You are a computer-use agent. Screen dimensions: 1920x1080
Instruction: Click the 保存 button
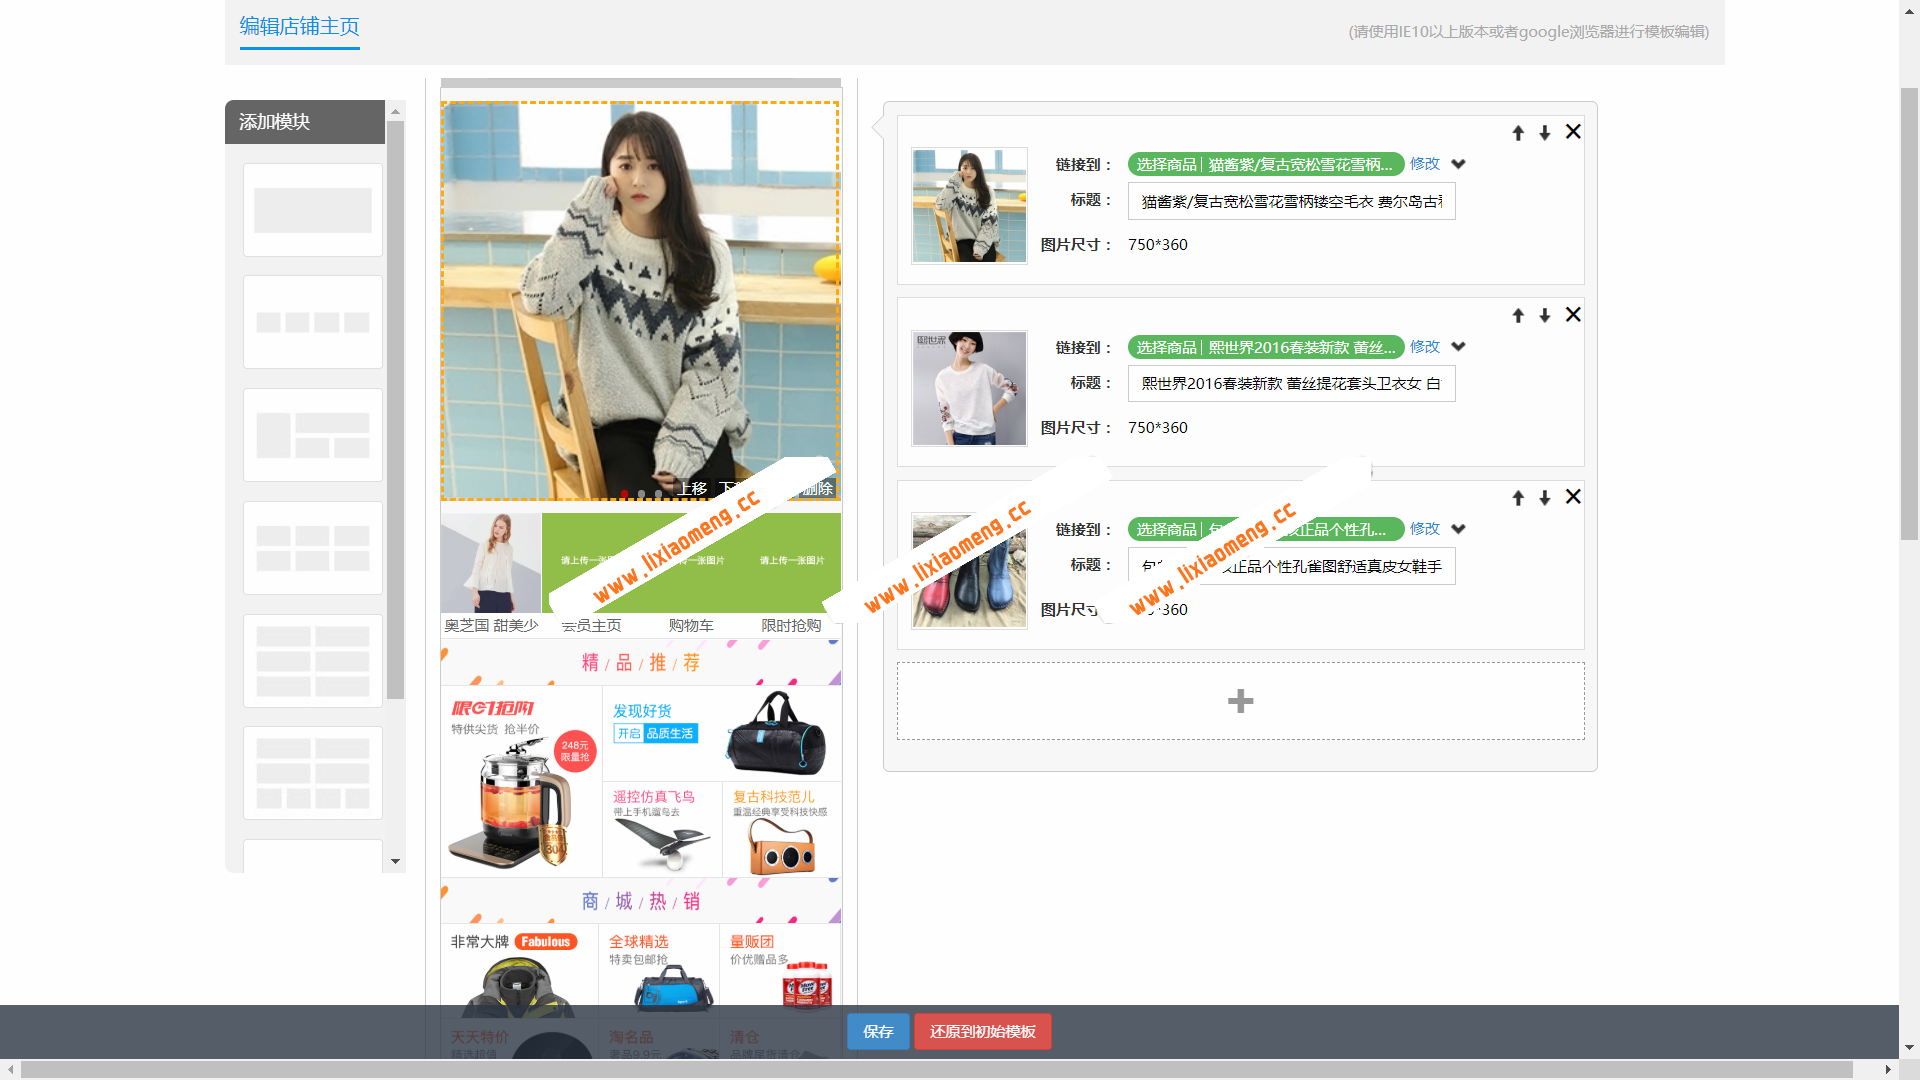tap(877, 1031)
